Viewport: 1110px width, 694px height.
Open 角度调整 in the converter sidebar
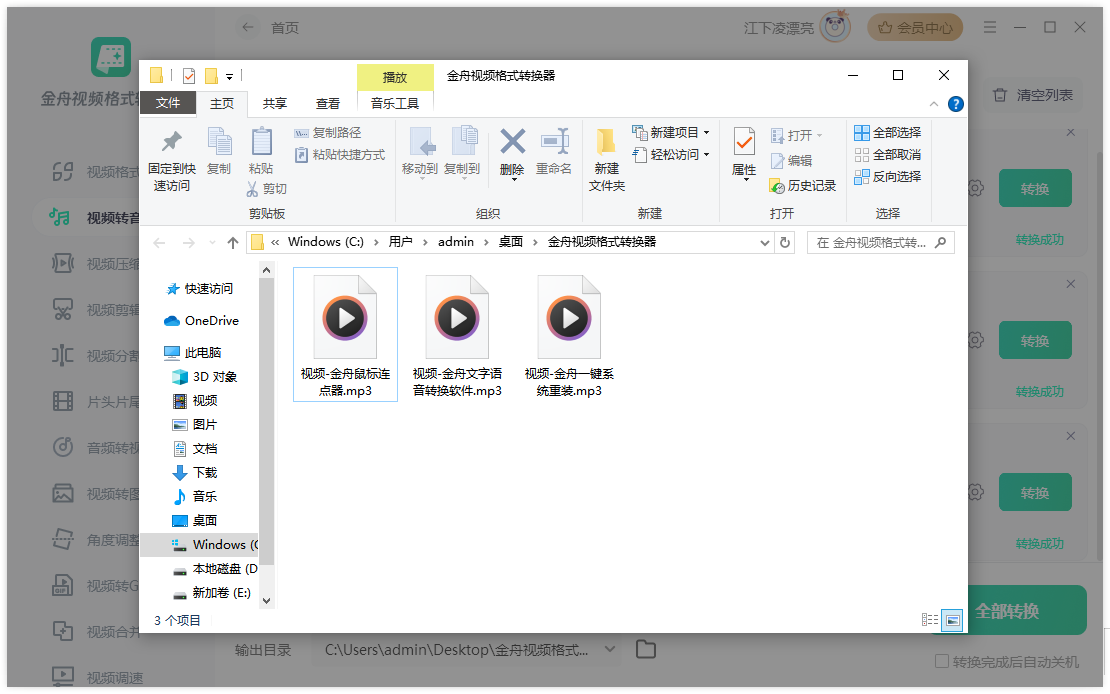[x=96, y=540]
